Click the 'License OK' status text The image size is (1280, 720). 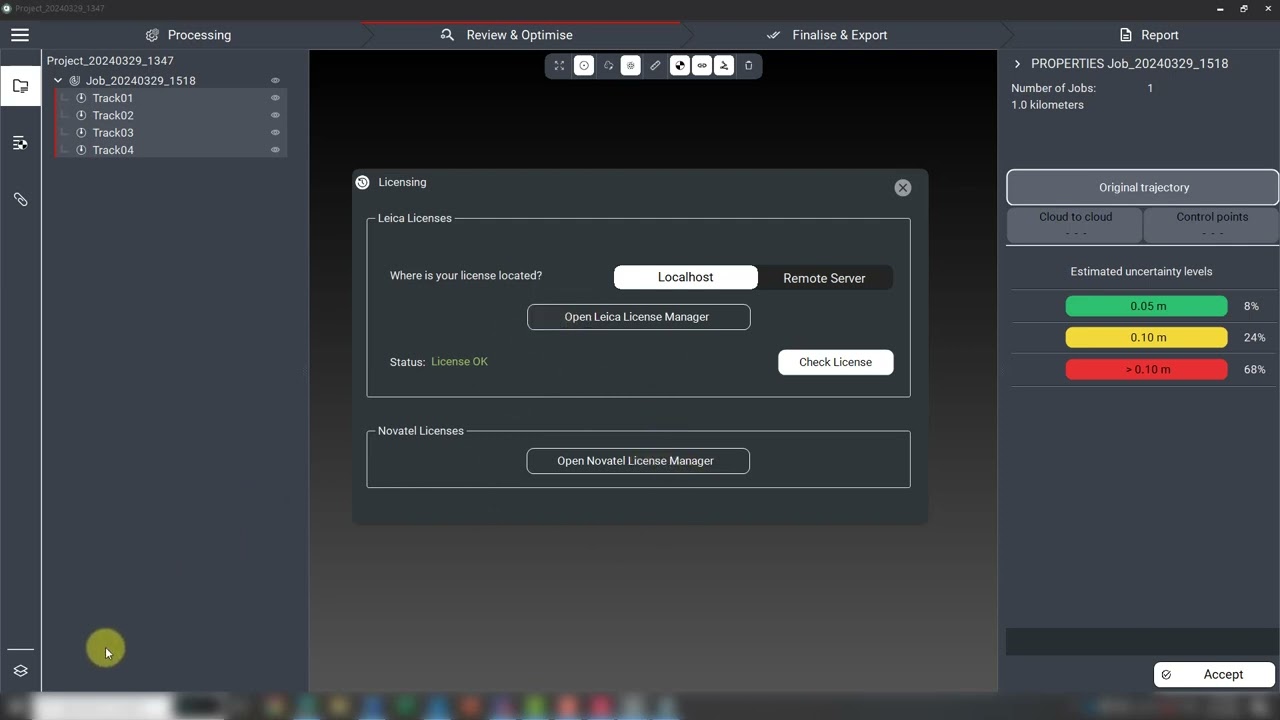459,362
